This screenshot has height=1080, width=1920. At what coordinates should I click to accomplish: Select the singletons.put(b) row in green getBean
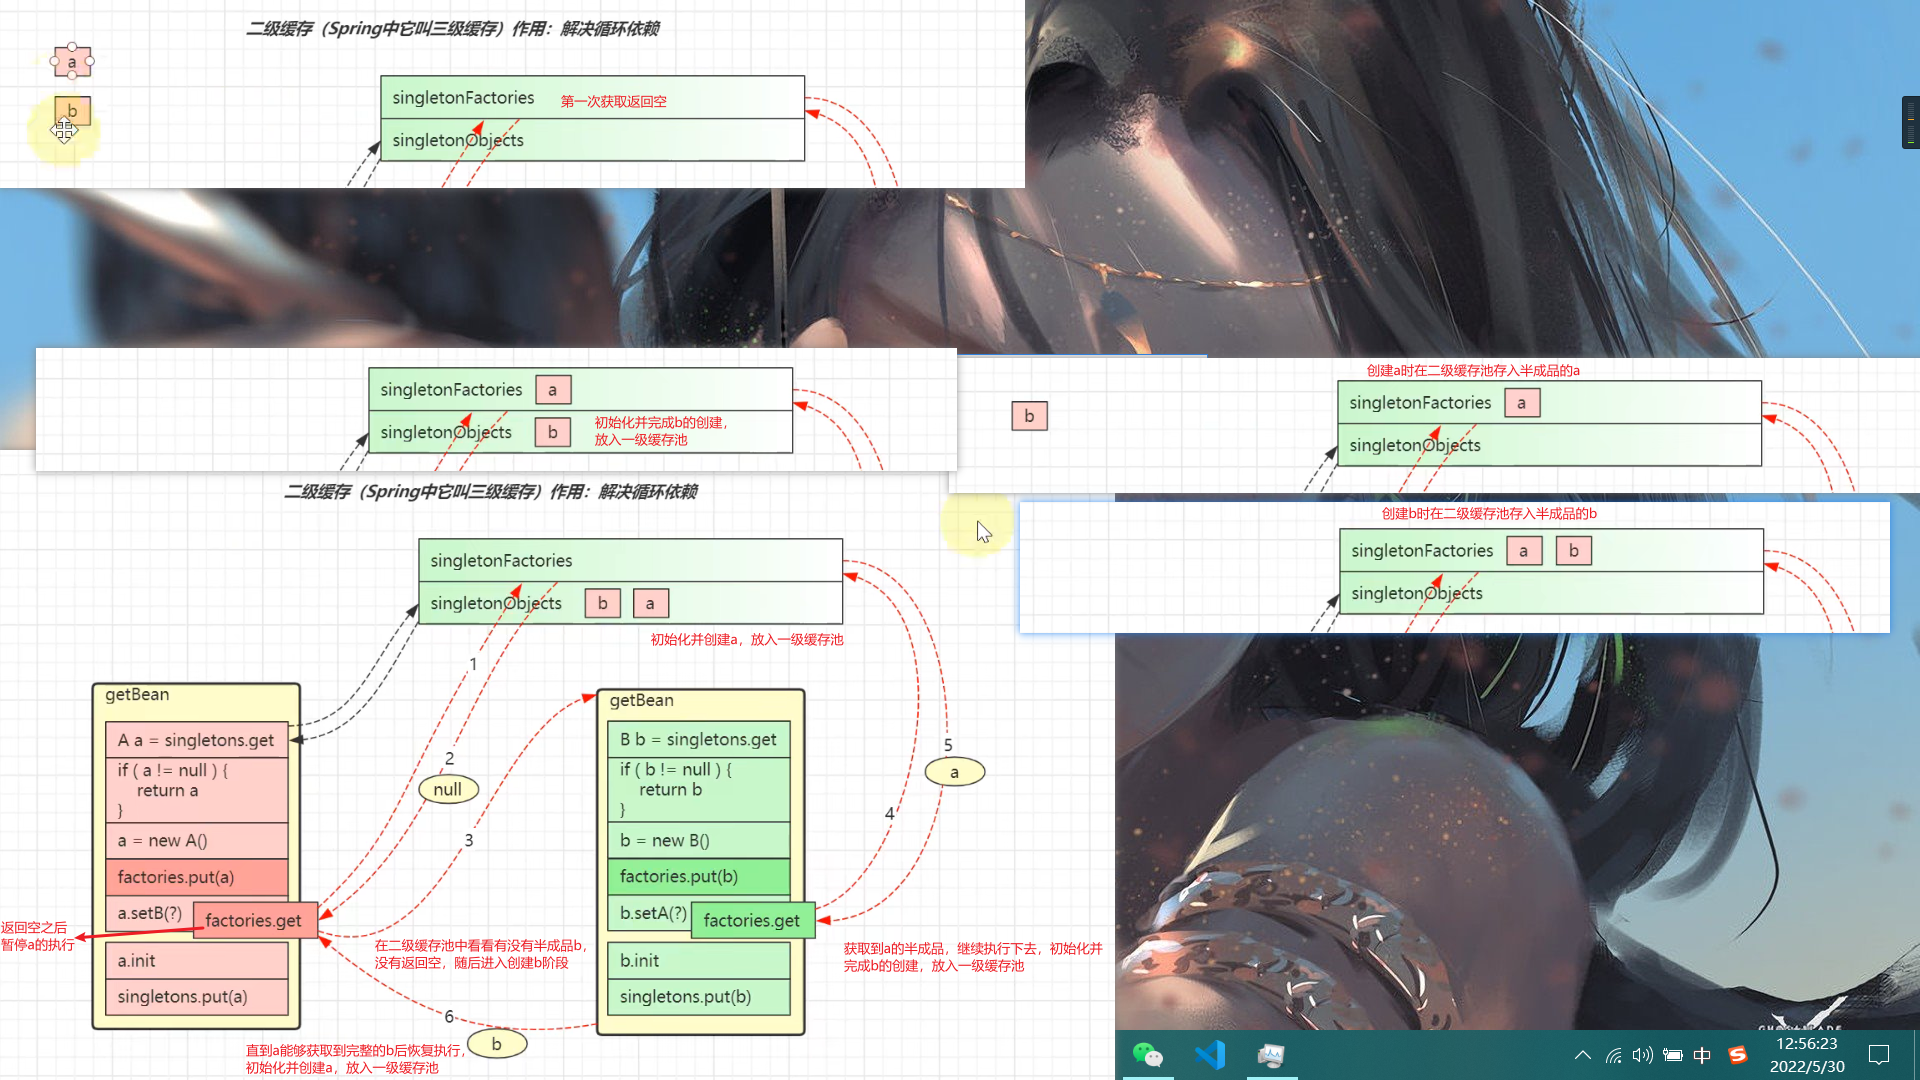[x=698, y=997]
